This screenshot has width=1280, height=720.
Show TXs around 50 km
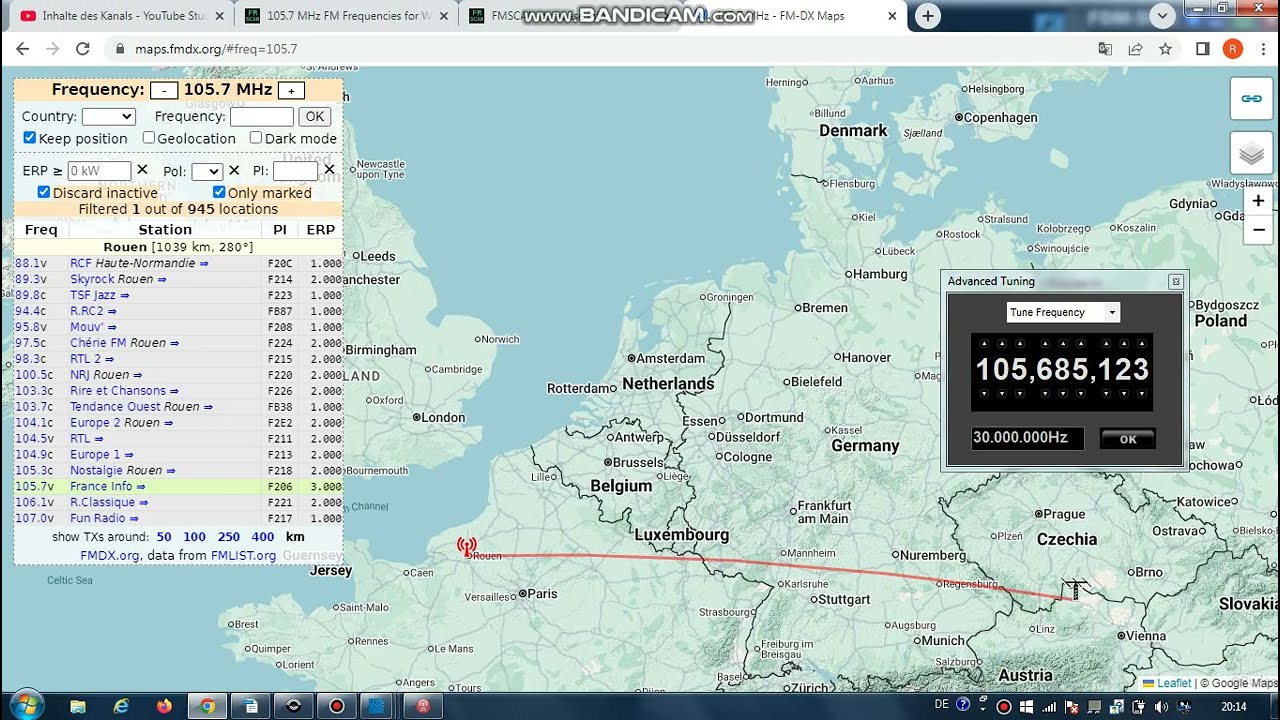[164, 537]
